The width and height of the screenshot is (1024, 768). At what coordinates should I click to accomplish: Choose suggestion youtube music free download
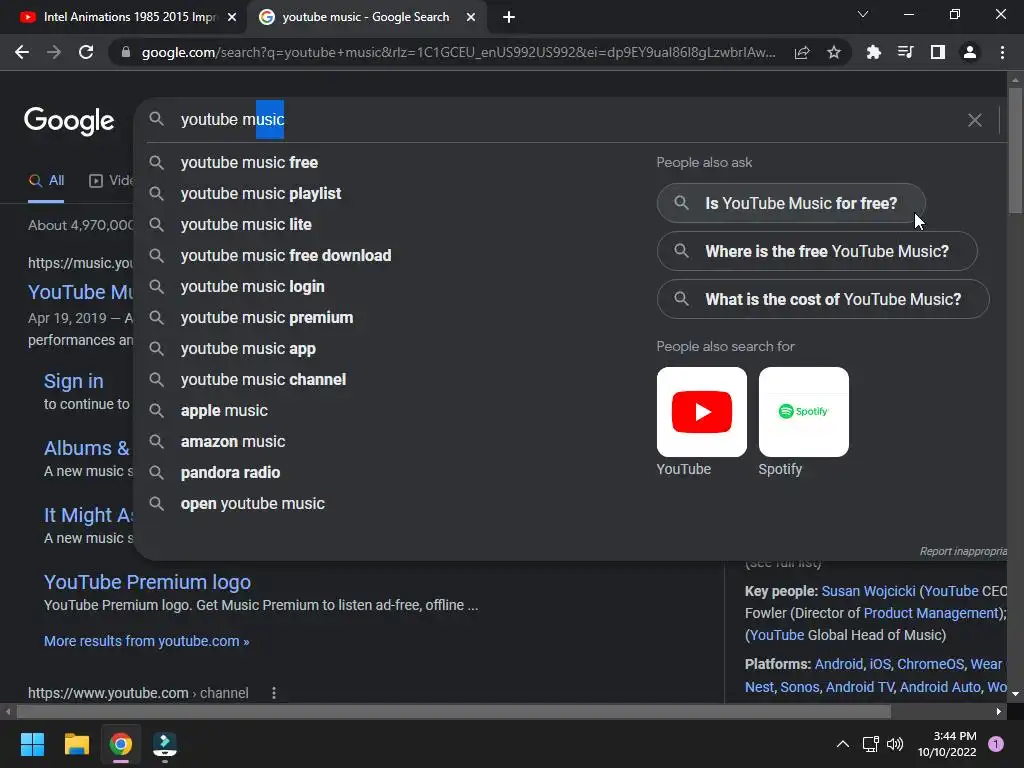coord(285,256)
